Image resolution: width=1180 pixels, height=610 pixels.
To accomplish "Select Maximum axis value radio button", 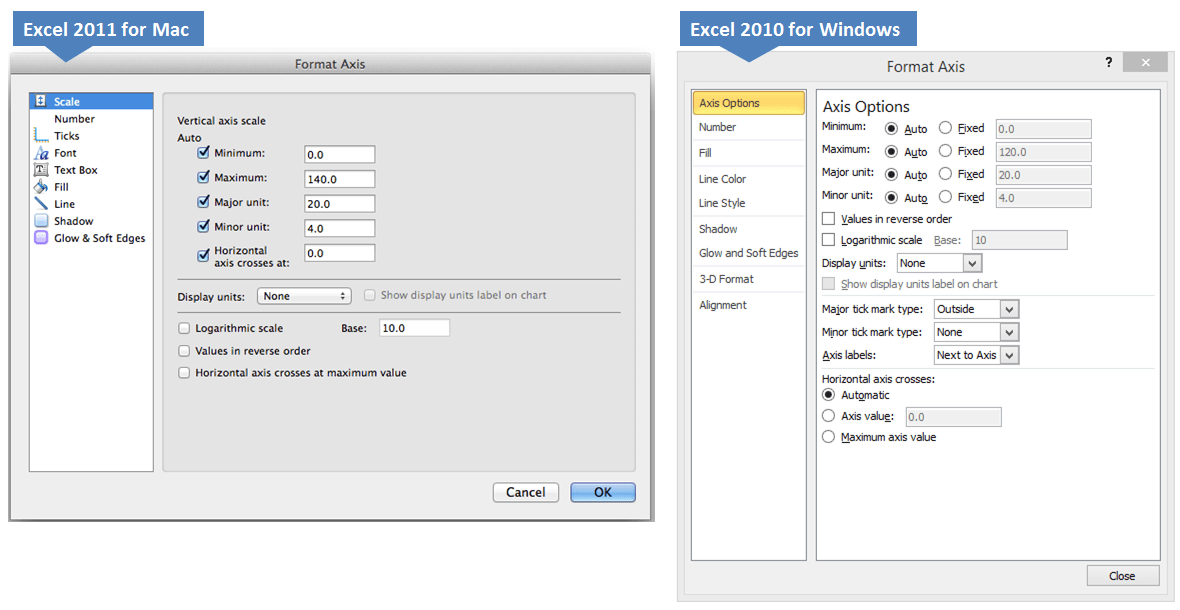I will (828, 437).
